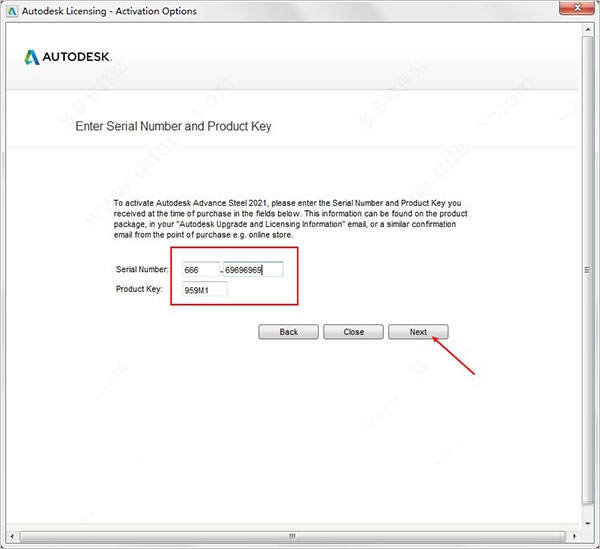Viewport: 600px width, 549px height.
Task: Click the Back button
Action: pos(288,332)
